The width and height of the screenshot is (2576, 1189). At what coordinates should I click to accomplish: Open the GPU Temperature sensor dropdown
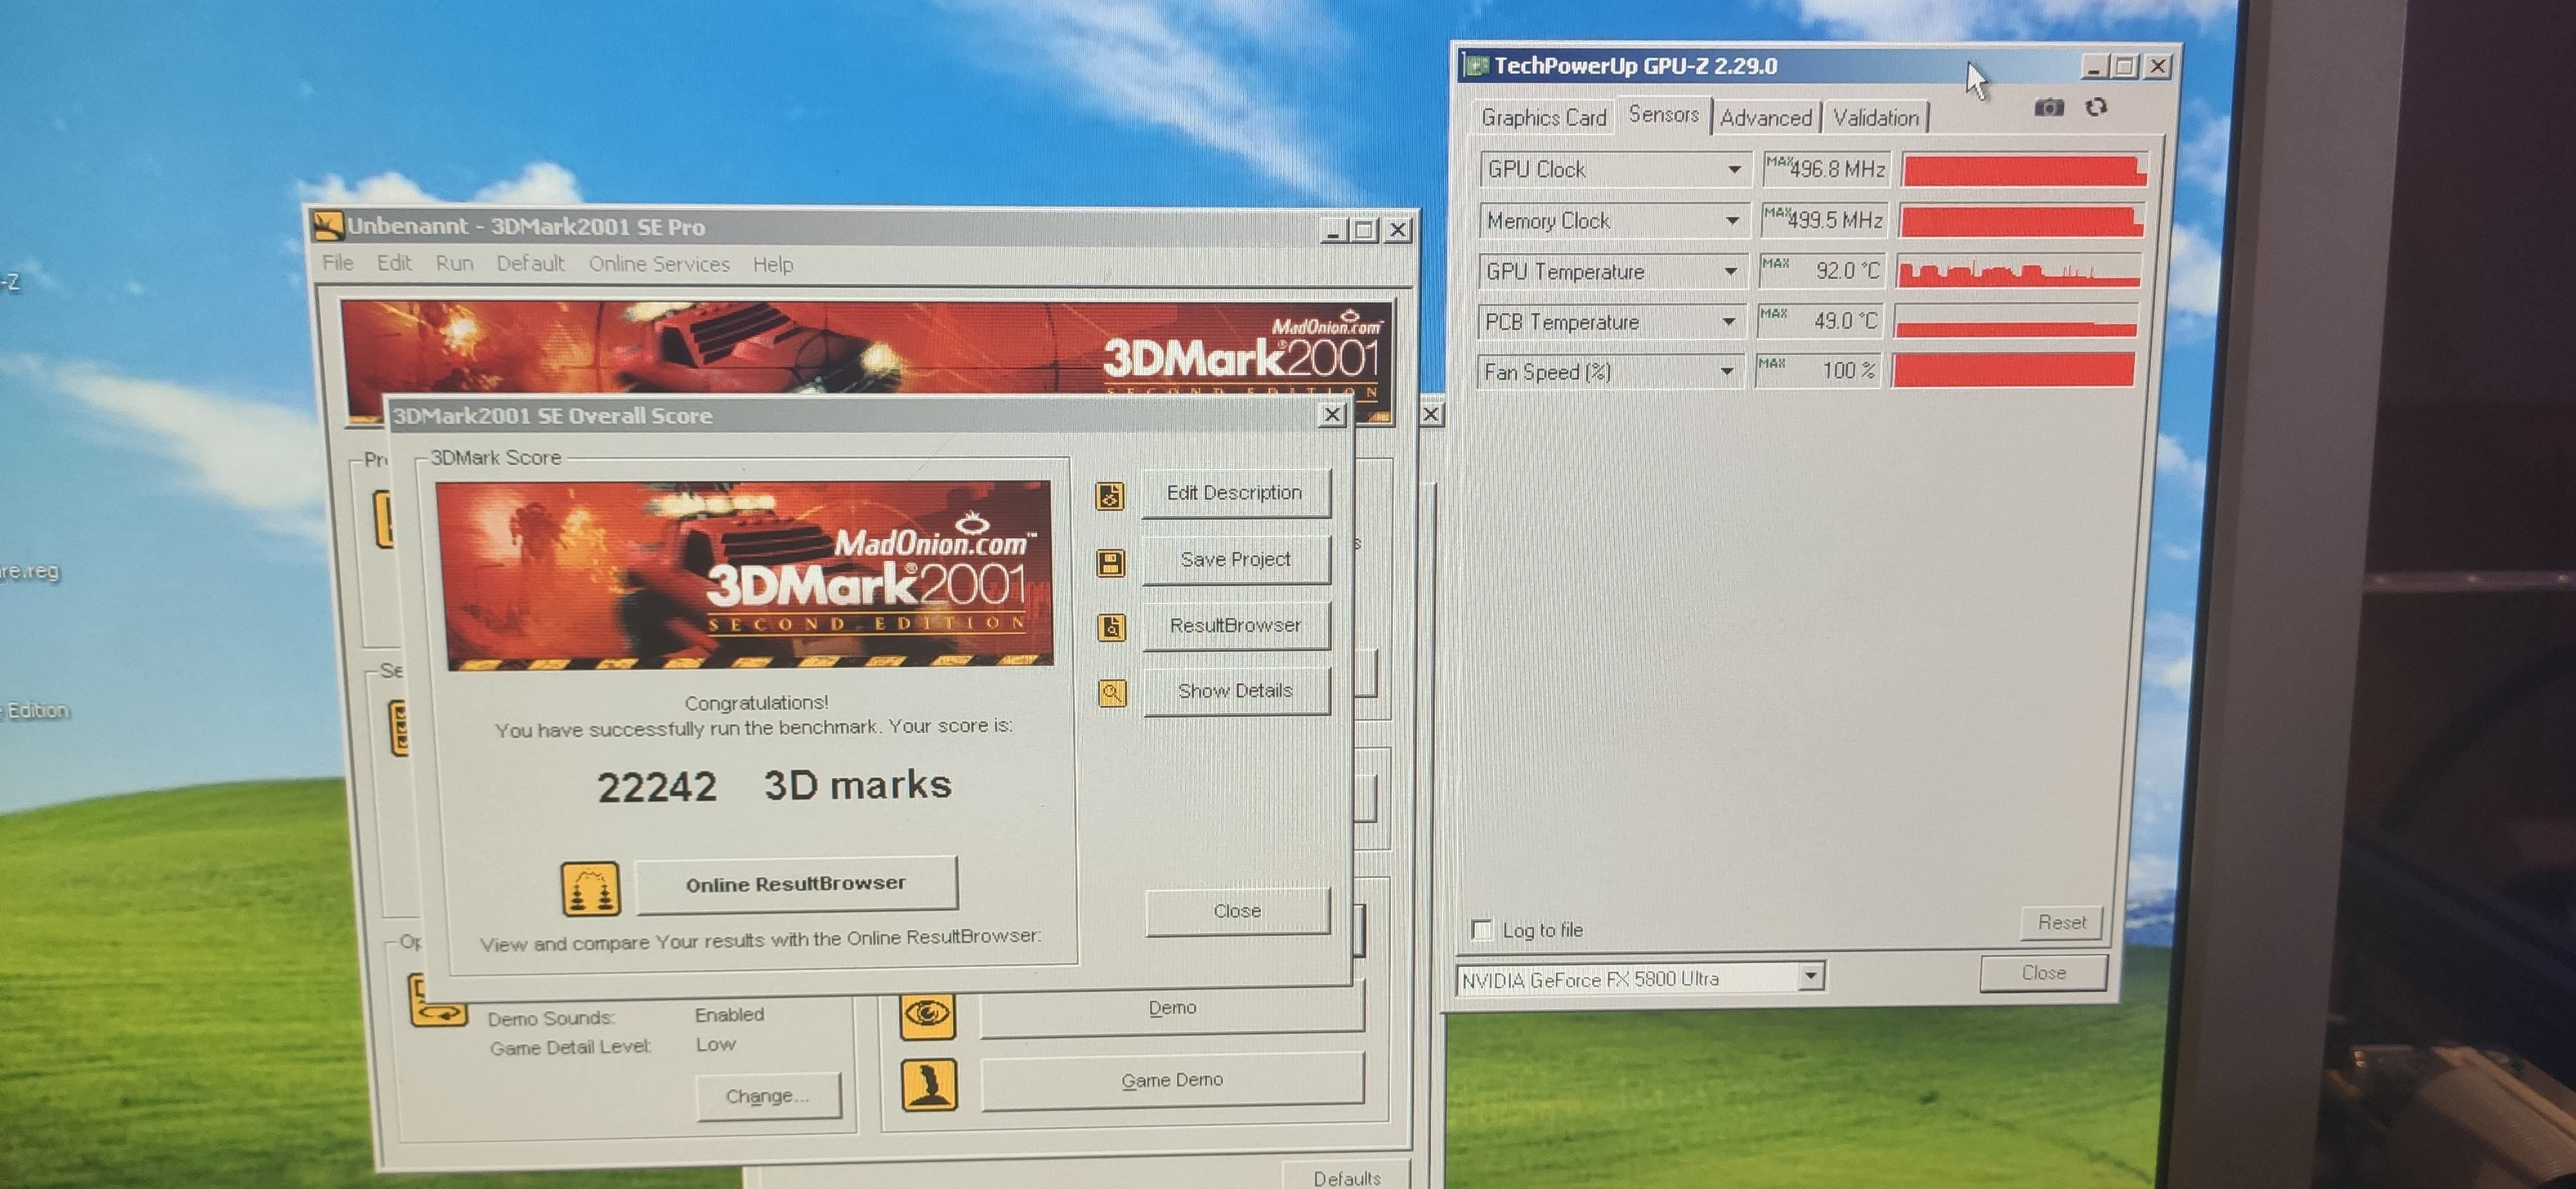point(1730,271)
